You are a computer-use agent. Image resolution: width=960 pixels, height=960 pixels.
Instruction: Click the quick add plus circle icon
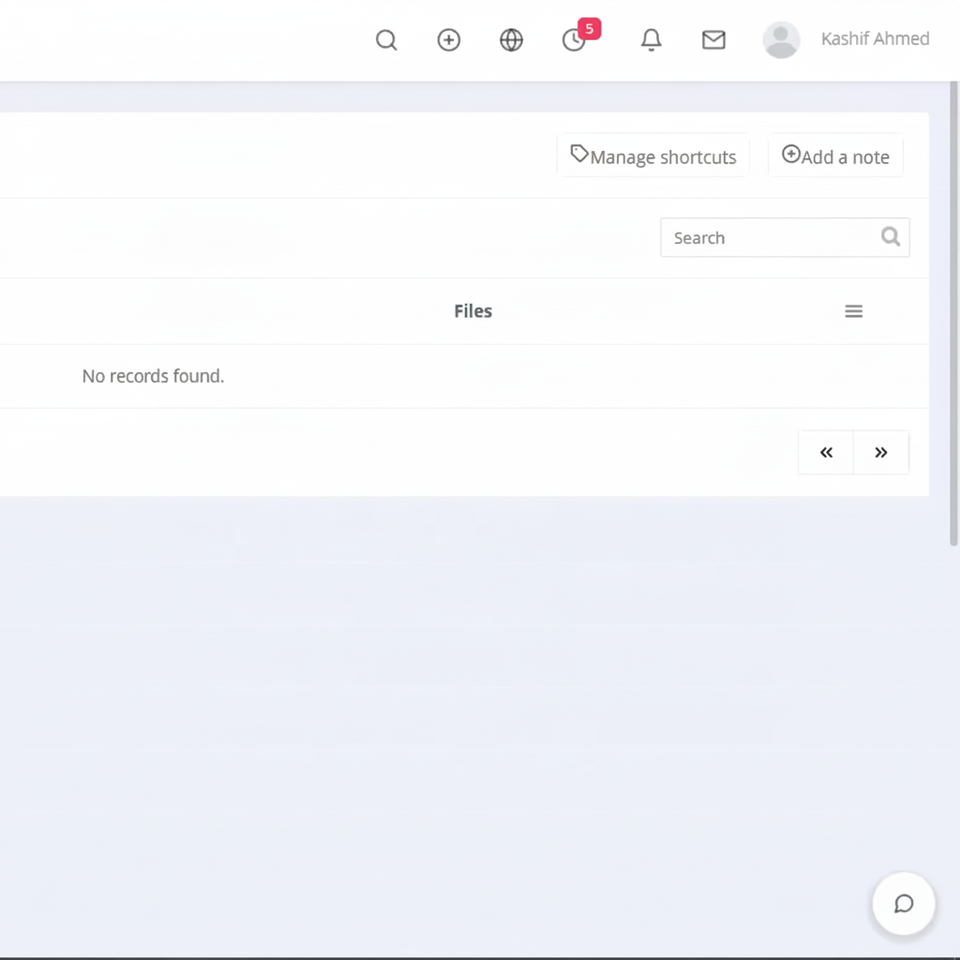[449, 40]
